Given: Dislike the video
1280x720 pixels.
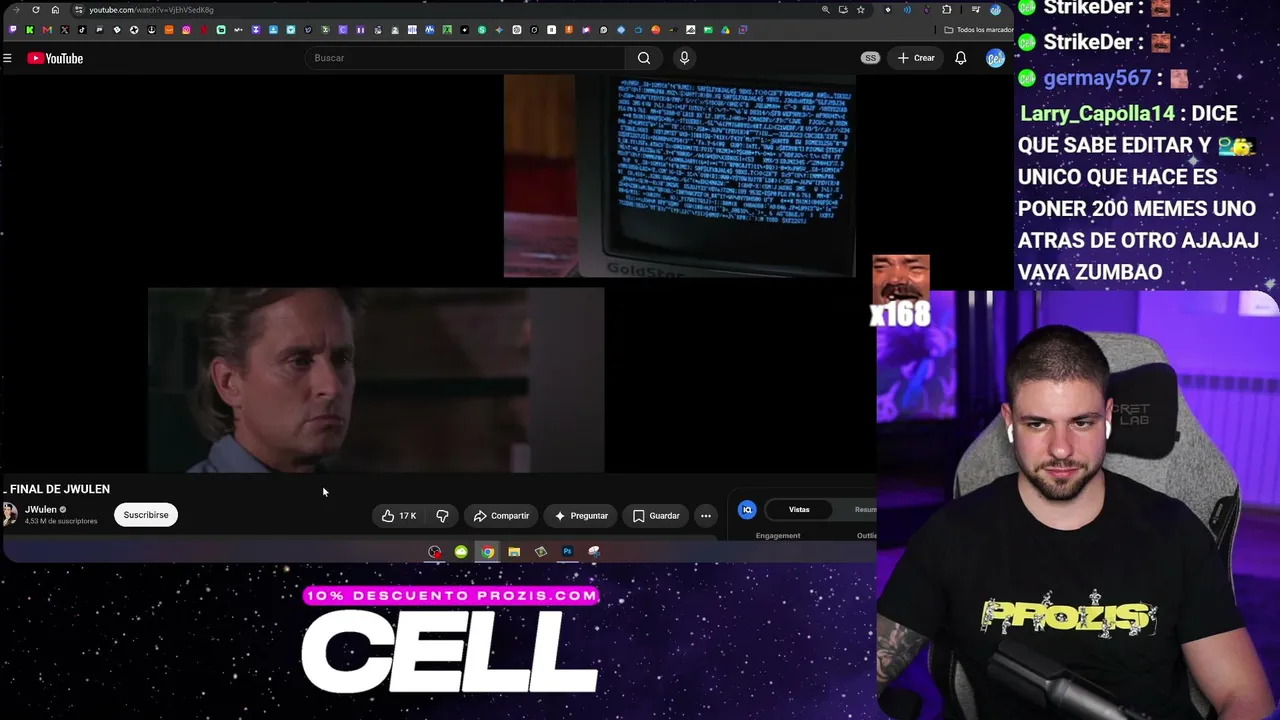Looking at the screenshot, I should tap(442, 516).
